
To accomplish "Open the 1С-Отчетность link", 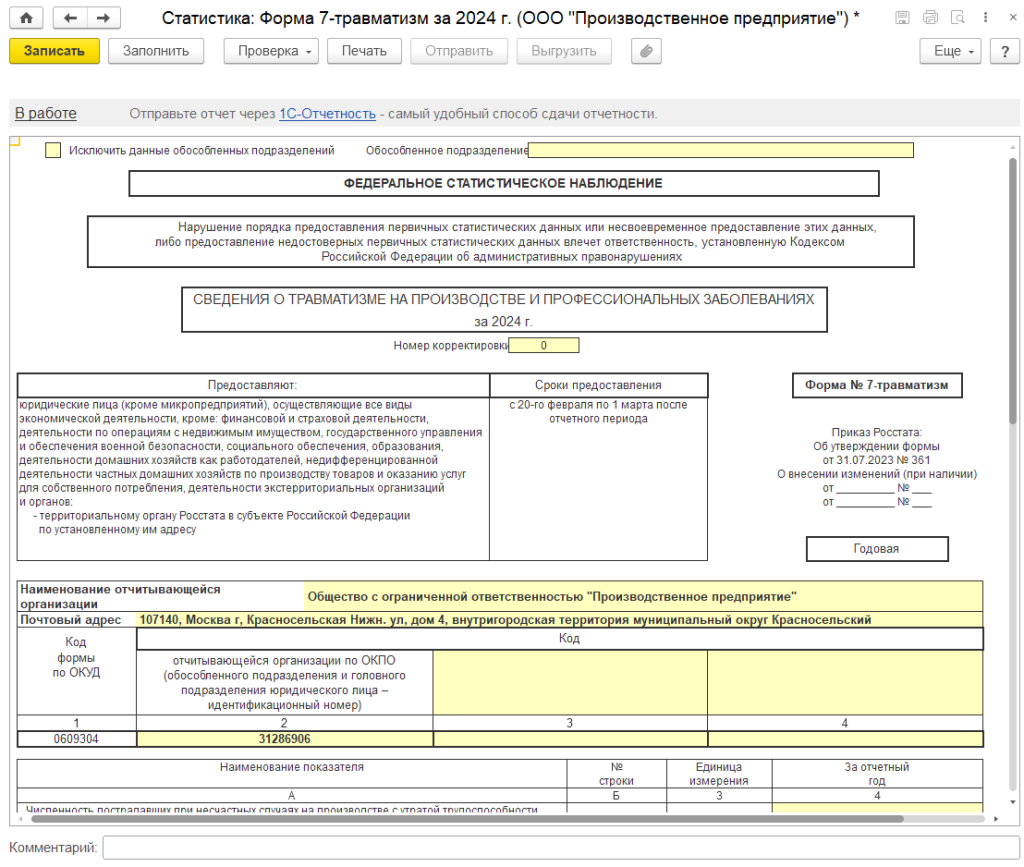I will tap(327, 113).
